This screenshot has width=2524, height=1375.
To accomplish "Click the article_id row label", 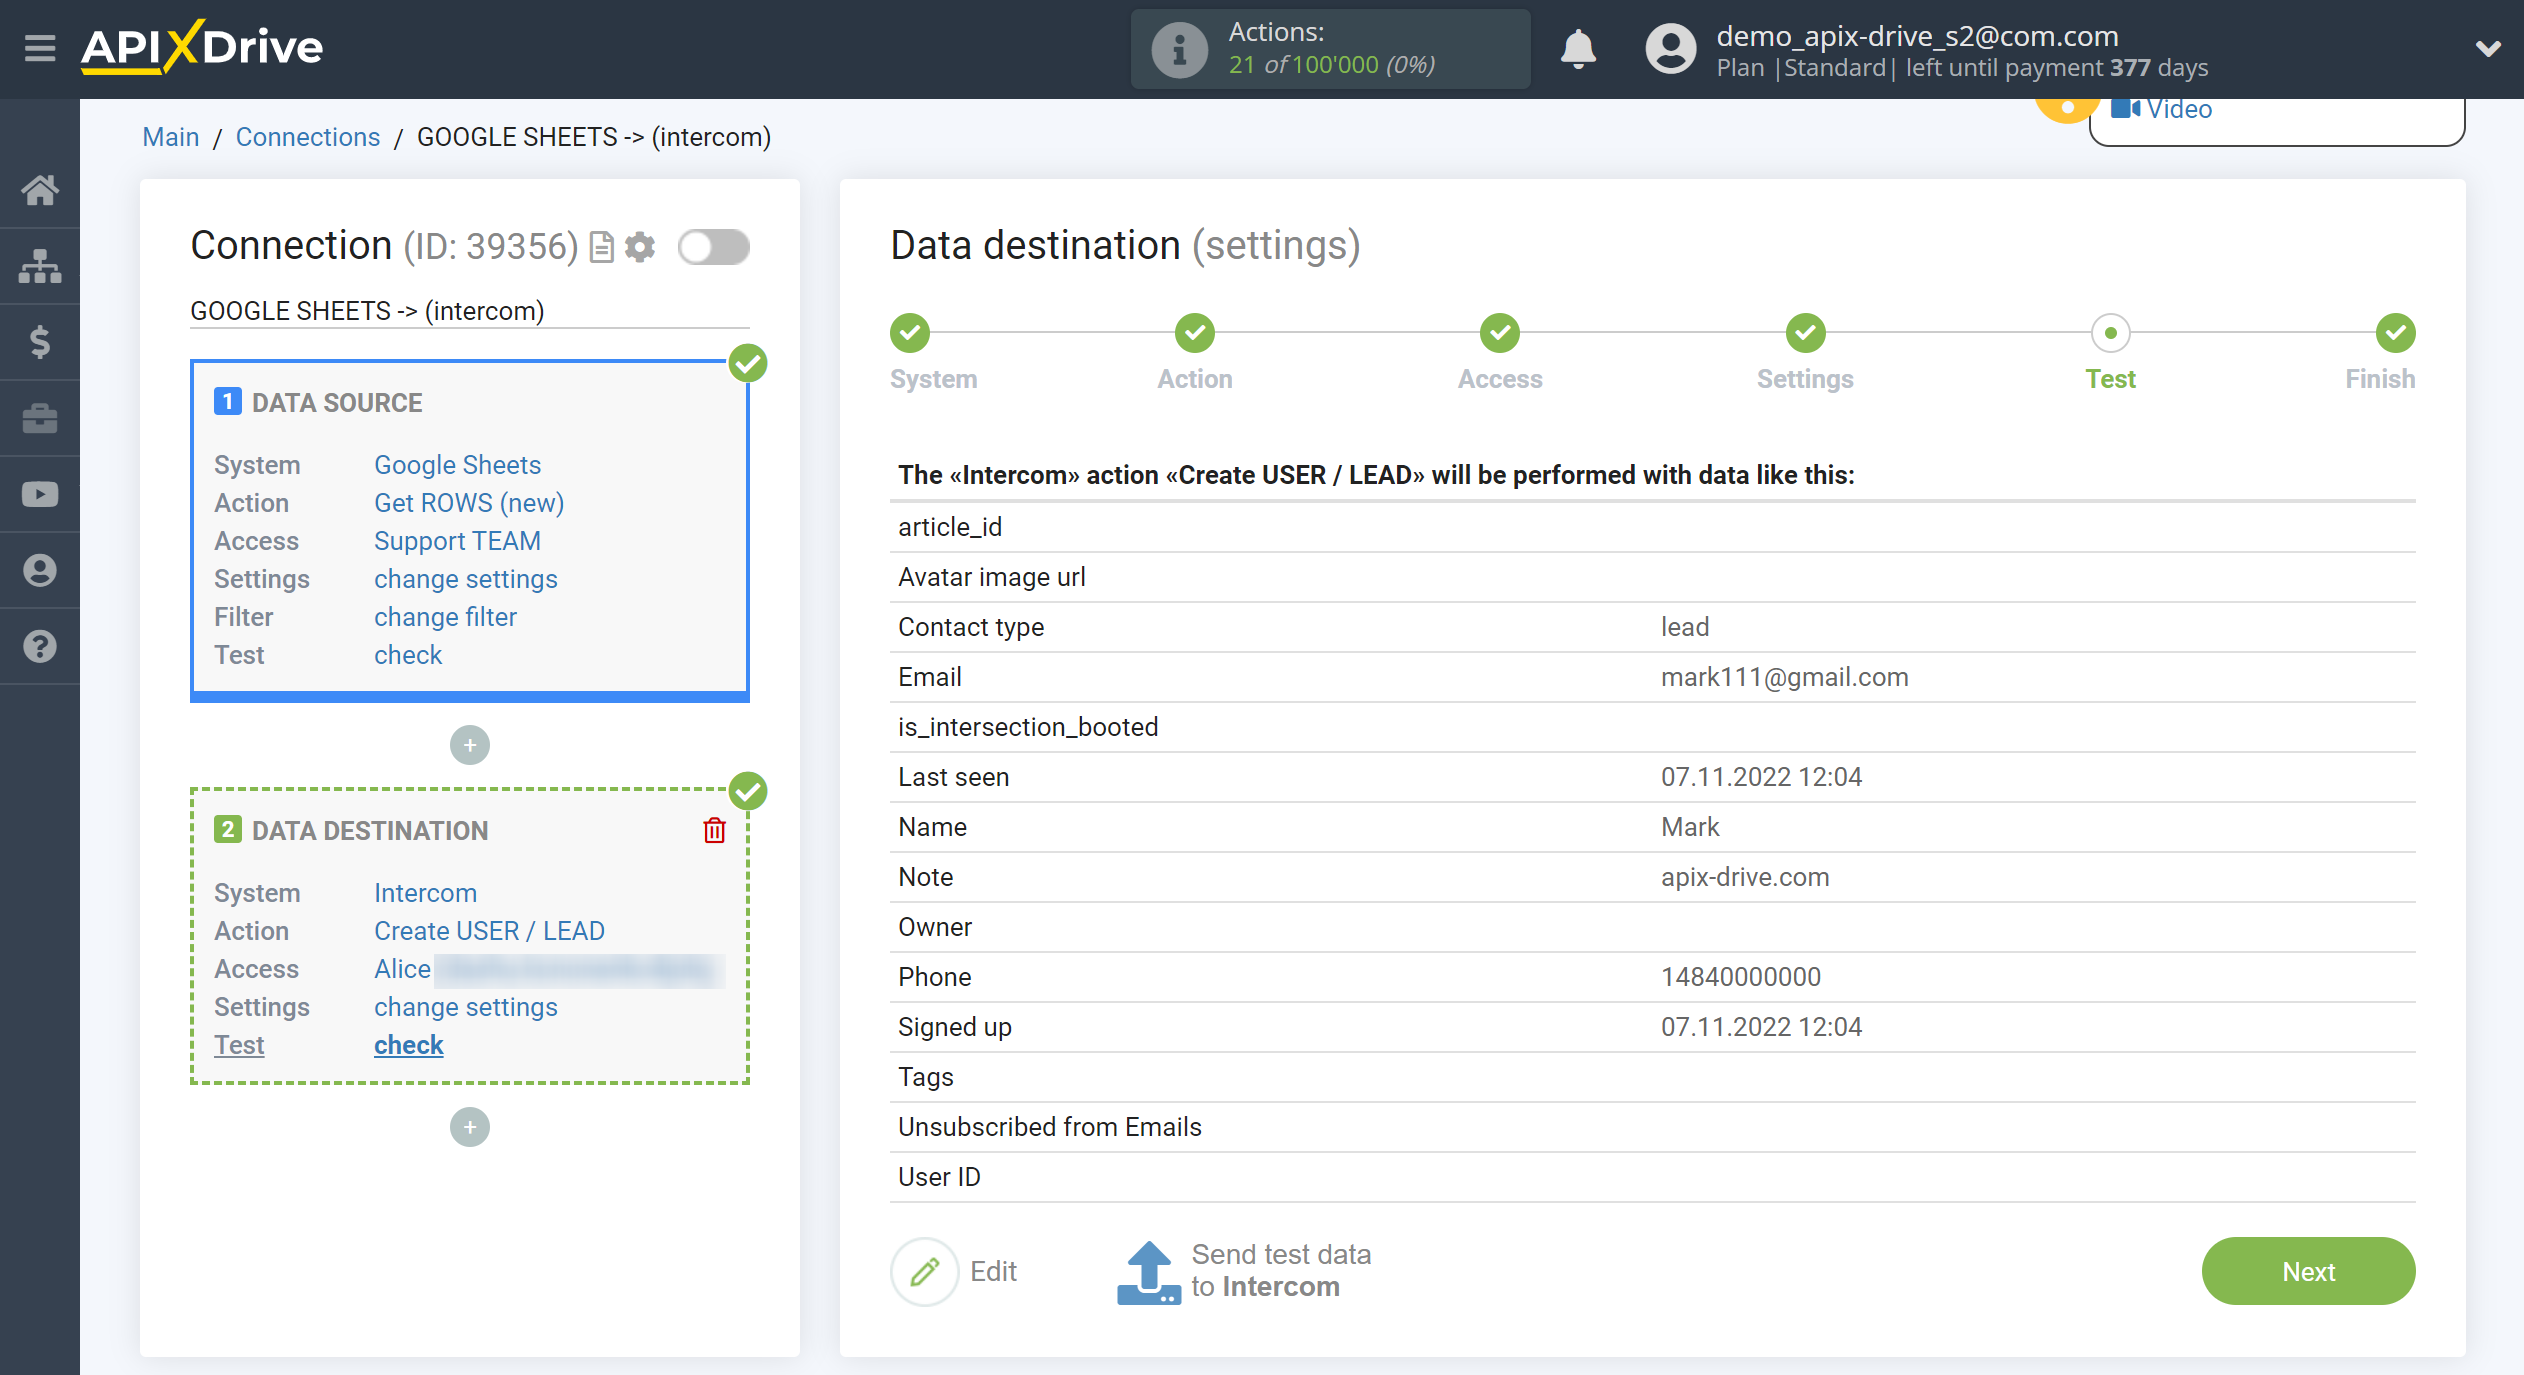I will pyautogui.click(x=950, y=527).
